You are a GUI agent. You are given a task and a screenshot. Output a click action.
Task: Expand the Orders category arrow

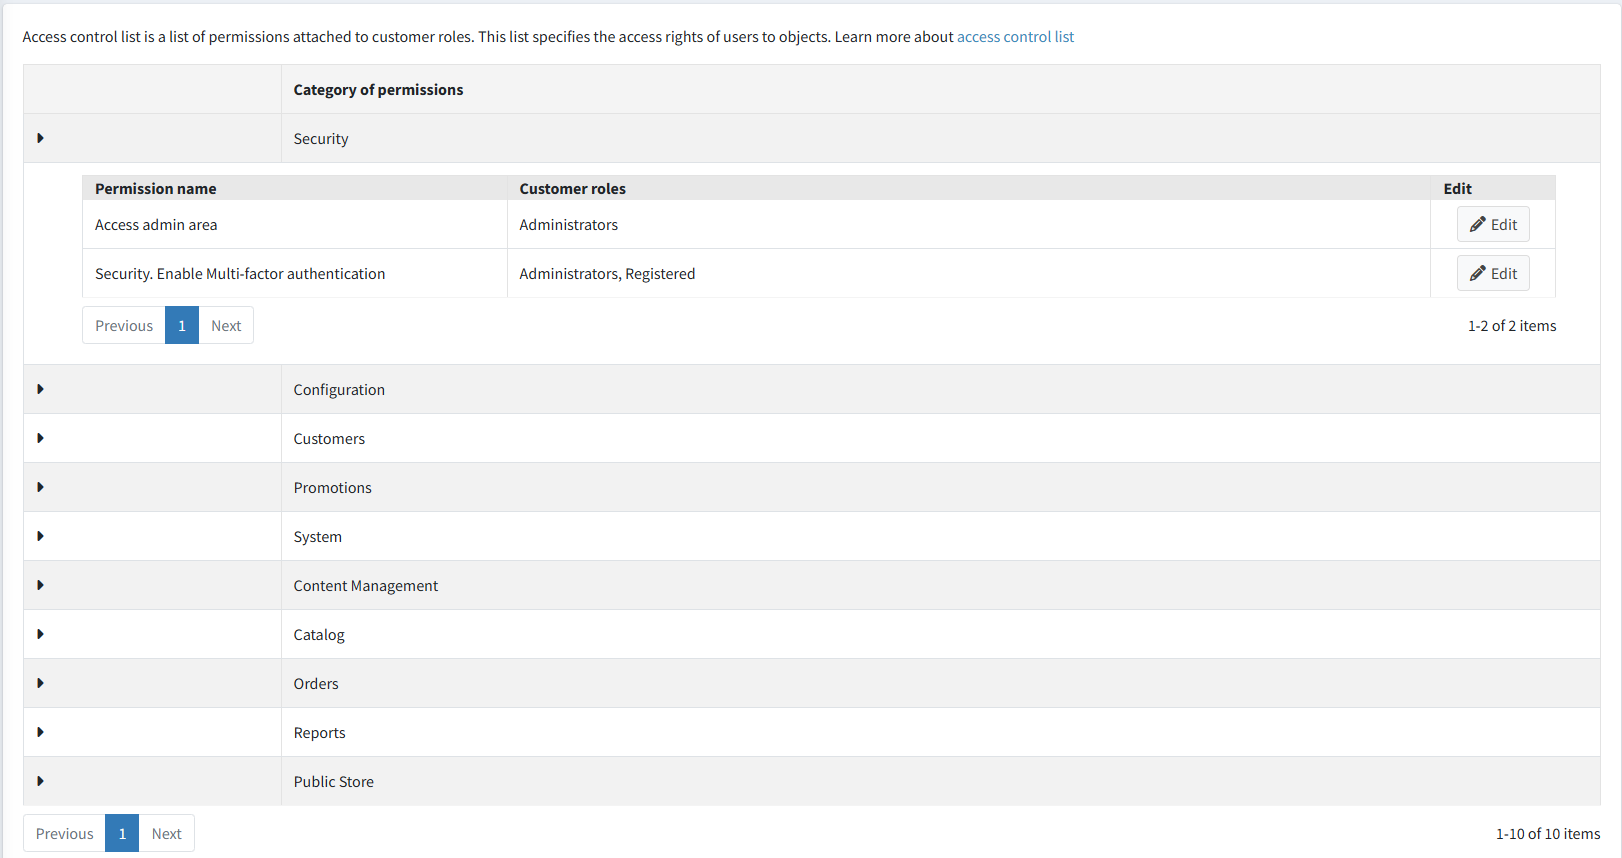coord(40,683)
